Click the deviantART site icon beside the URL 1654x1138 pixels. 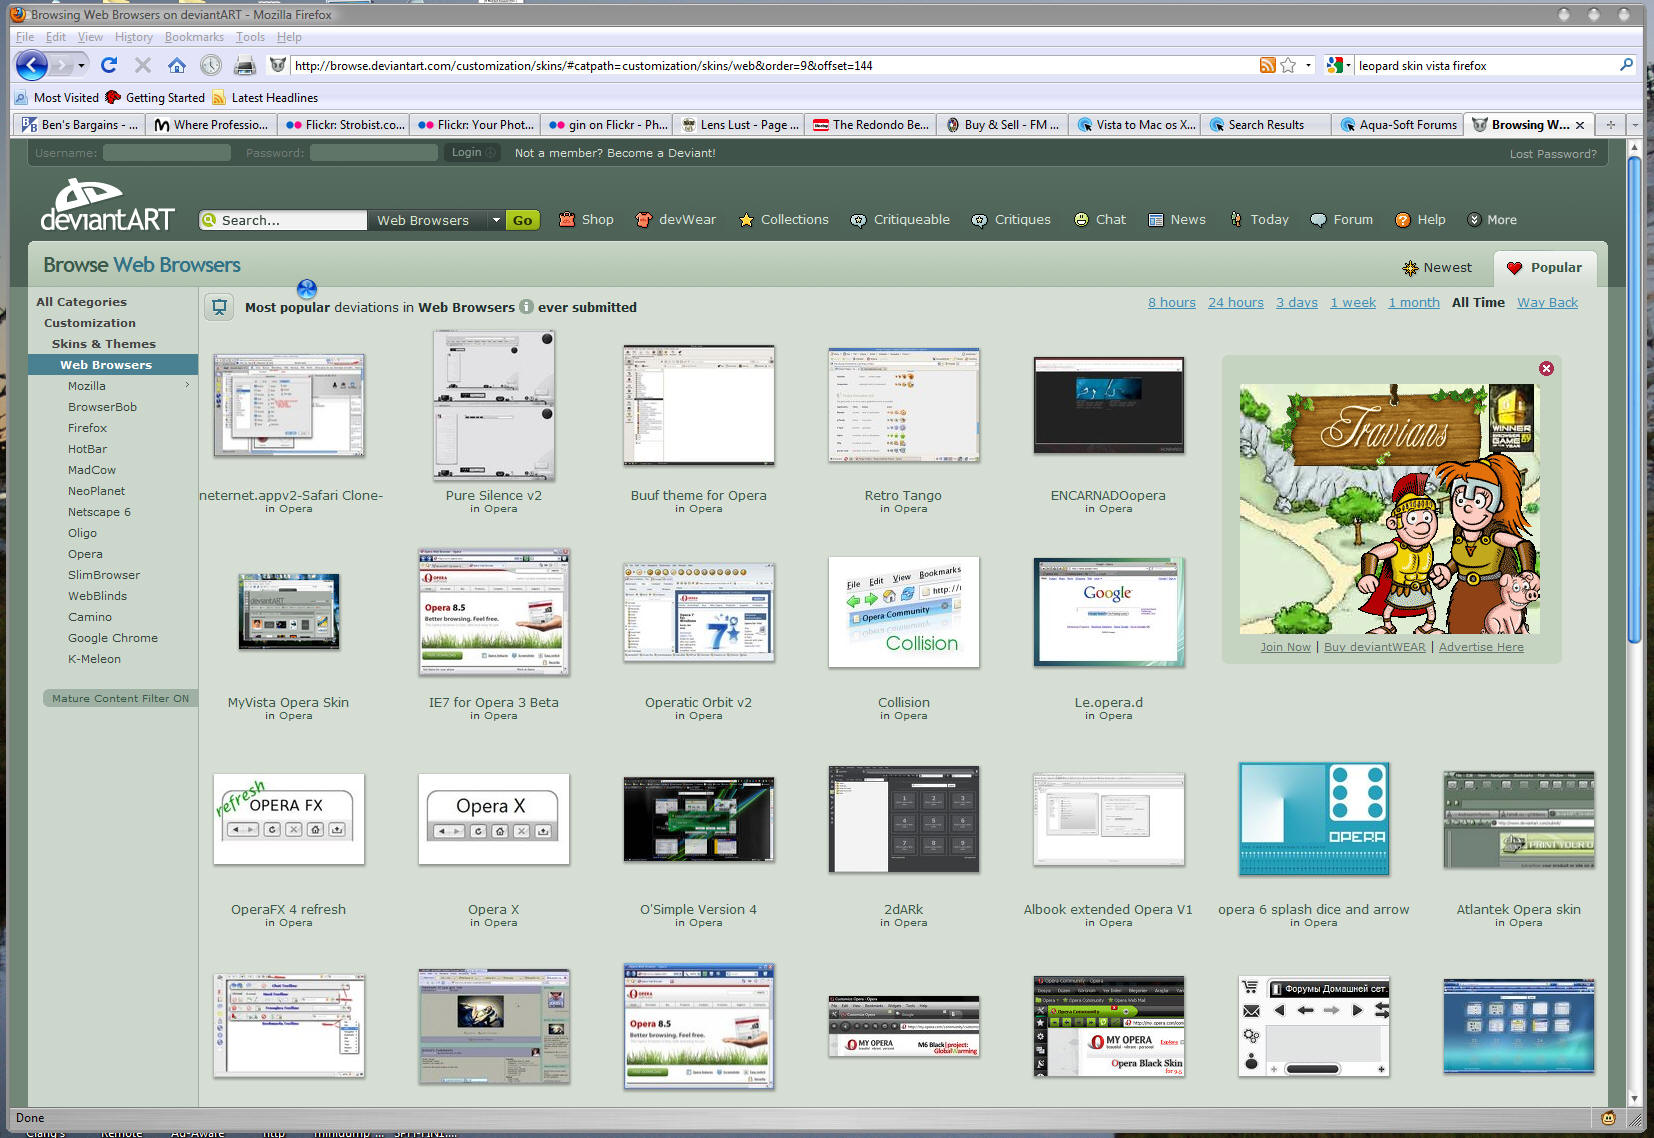click(x=278, y=65)
